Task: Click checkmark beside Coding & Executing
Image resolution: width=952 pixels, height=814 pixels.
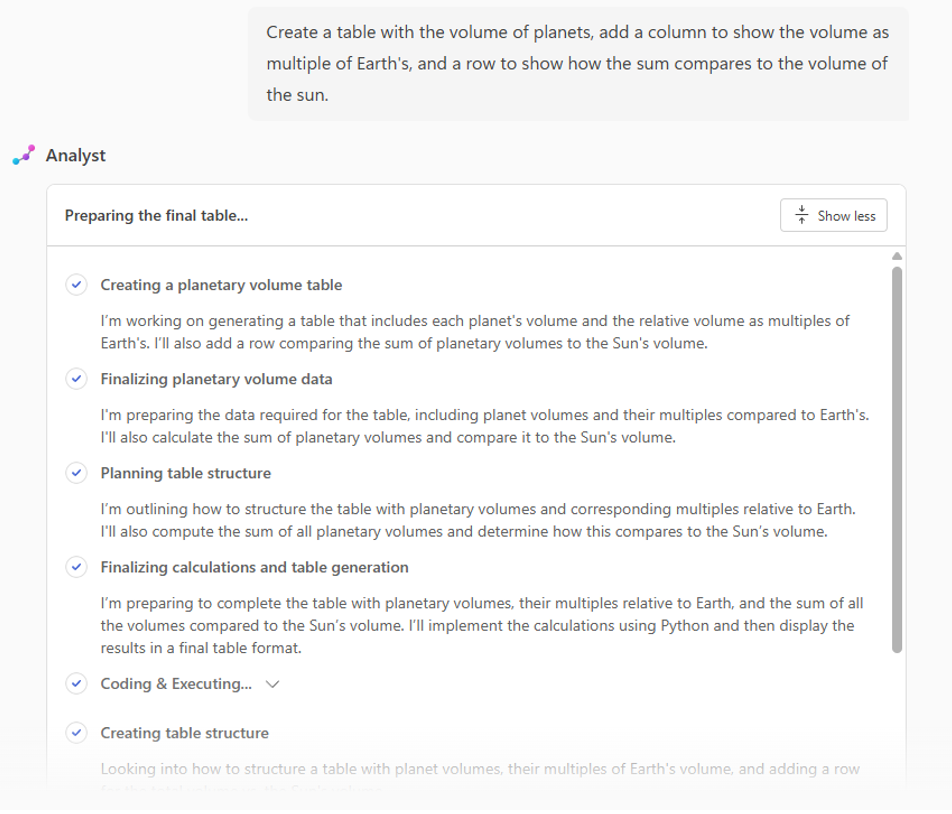Action: (x=76, y=683)
